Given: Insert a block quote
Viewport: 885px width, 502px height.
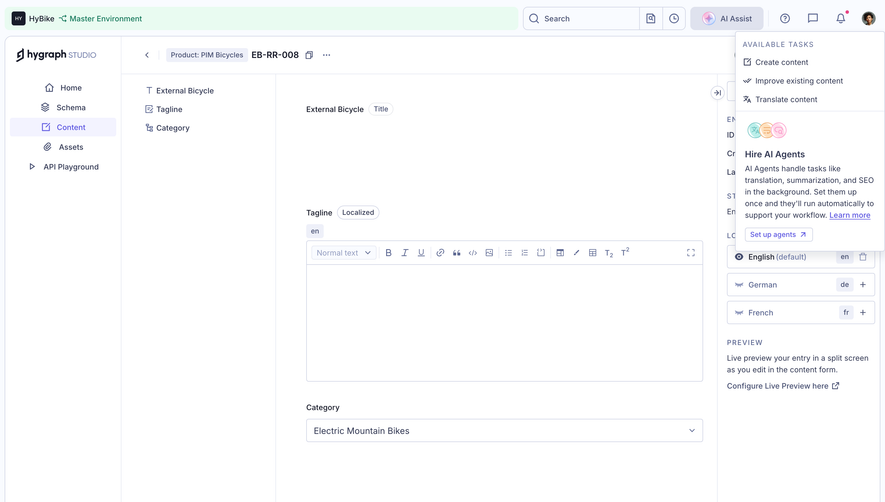Looking at the screenshot, I should pyautogui.click(x=457, y=253).
